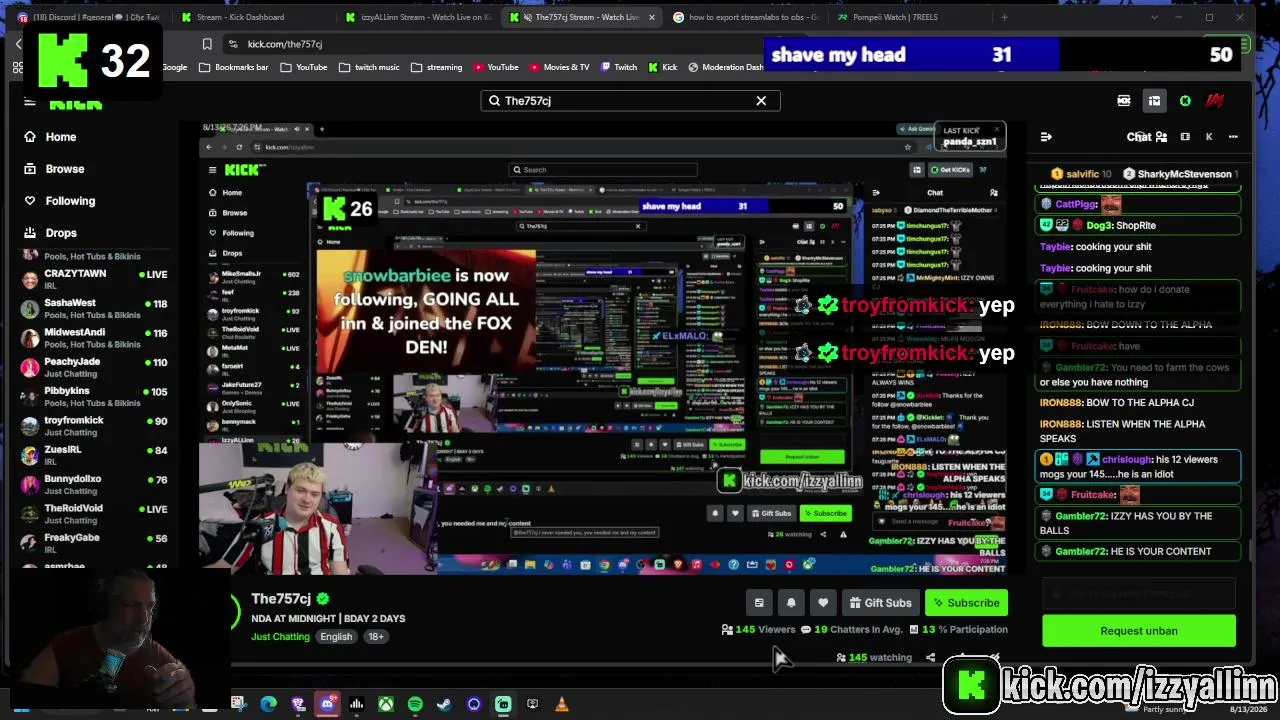This screenshot has width=1280, height=720.
Task: Open the red extension icon in header
Action: click(1215, 101)
